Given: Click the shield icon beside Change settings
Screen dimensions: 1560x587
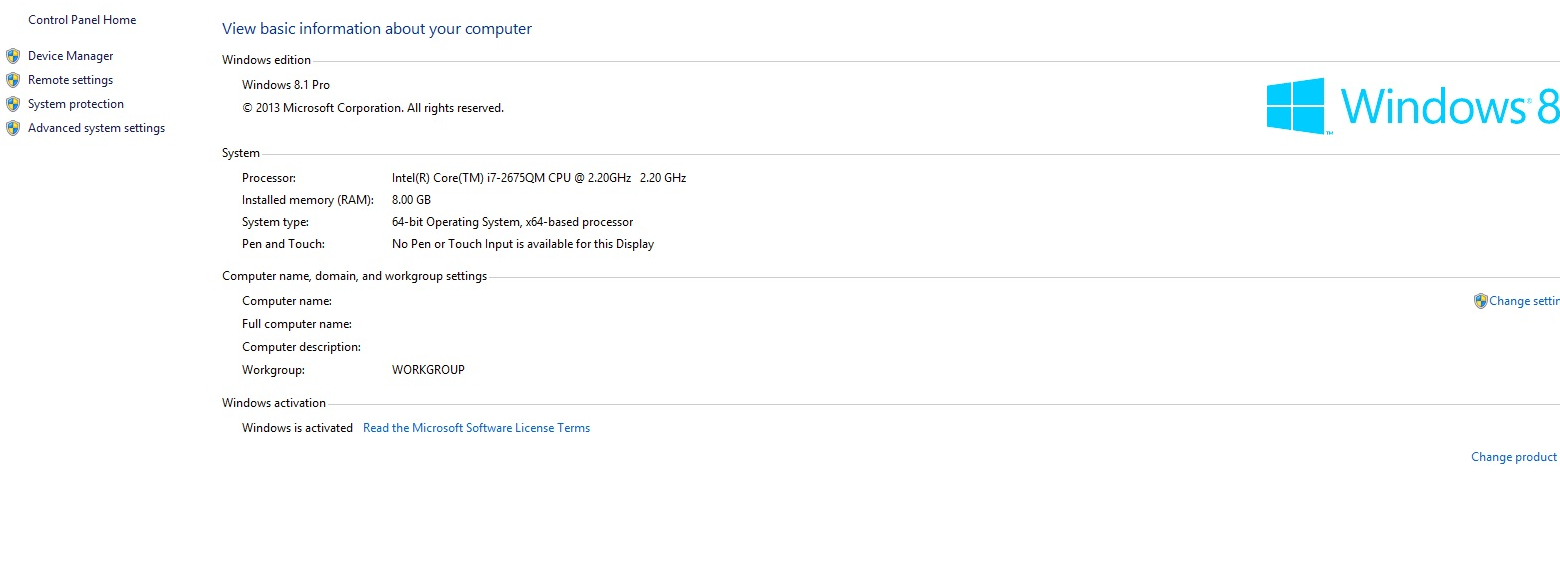Looking at the screenshot, I should point(1480,301).
